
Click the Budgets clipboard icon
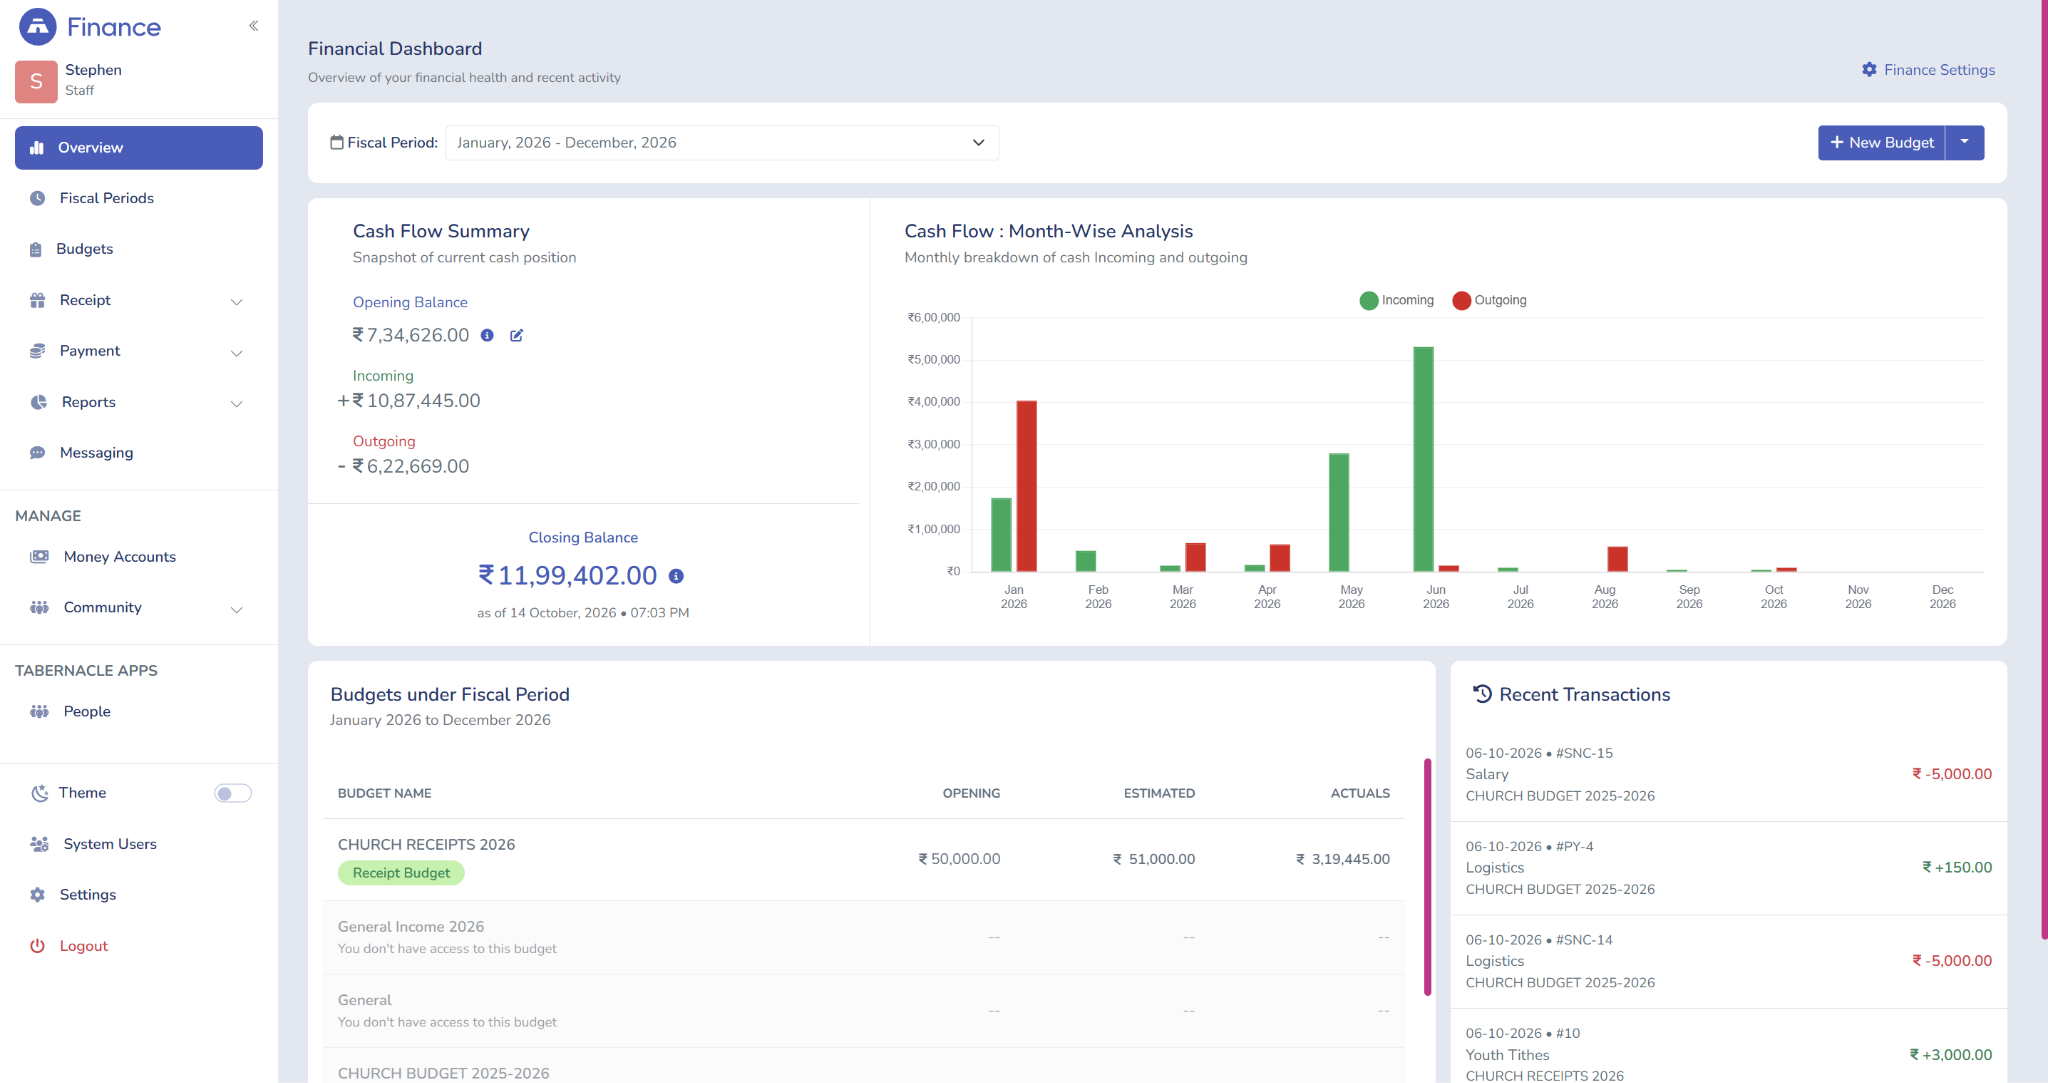click(x=36, y=249)
